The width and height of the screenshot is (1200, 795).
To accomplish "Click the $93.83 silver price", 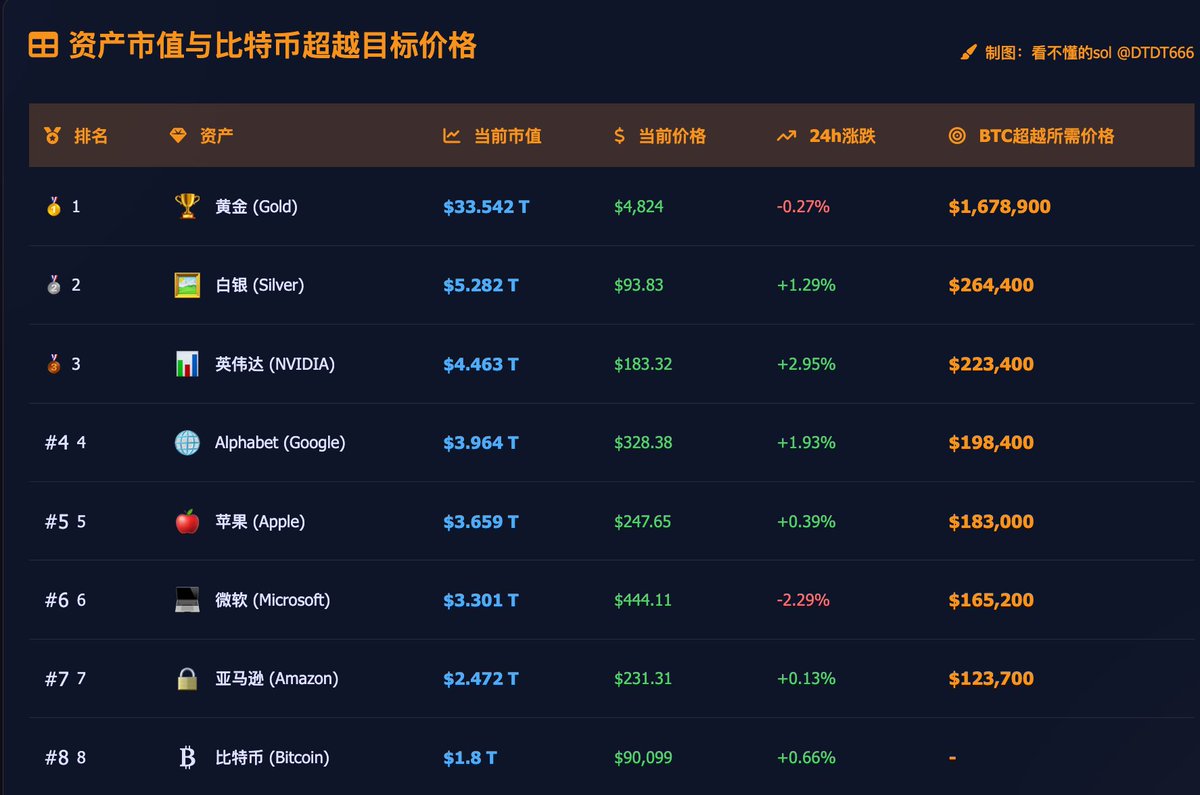I will (639, 285).
